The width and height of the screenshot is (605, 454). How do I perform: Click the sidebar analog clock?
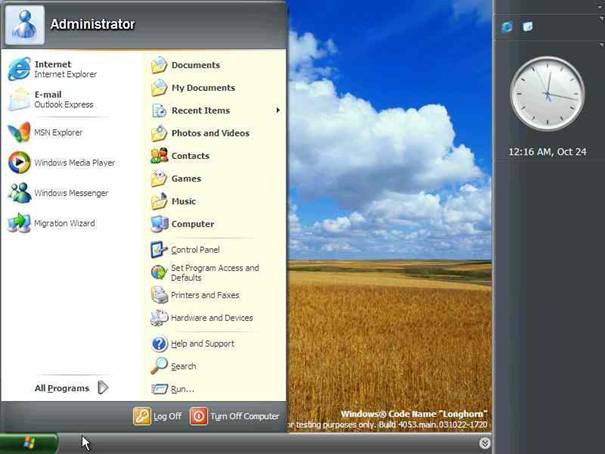[547, 94]
